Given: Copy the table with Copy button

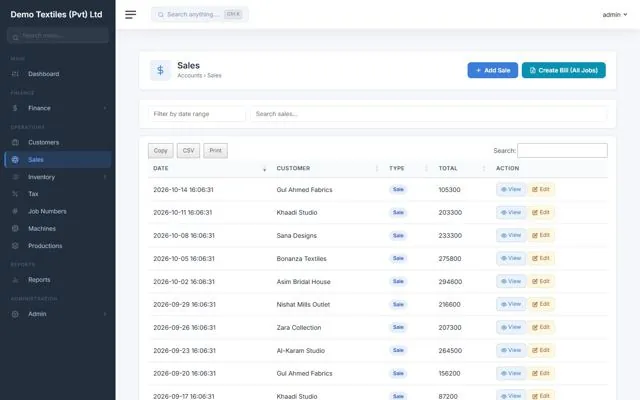Looking at the screenshot, I should pyautogui.click(x=160, y=151).
